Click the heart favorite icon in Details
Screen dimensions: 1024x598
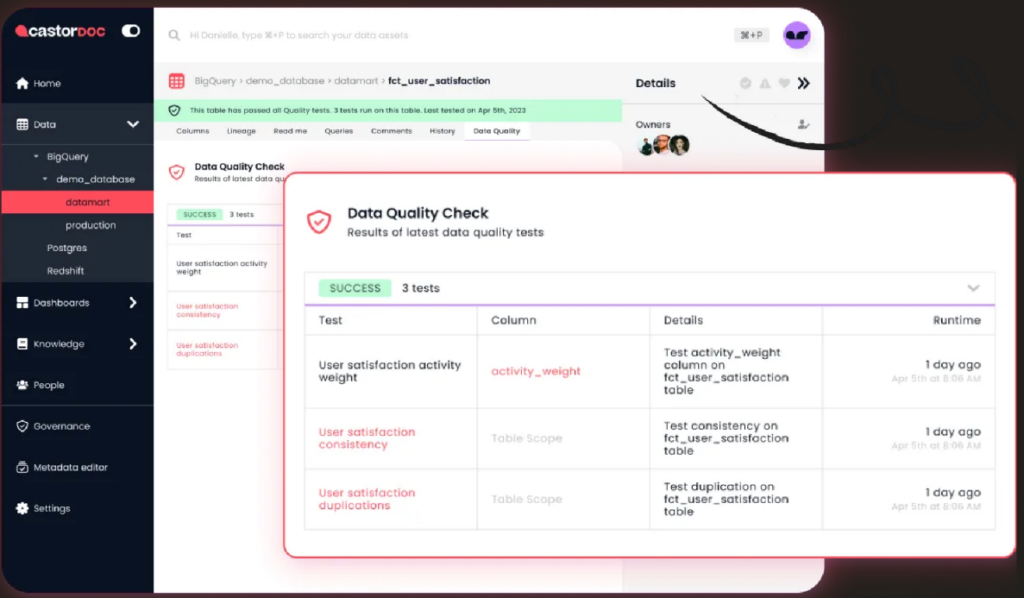(x=784, y=83)
